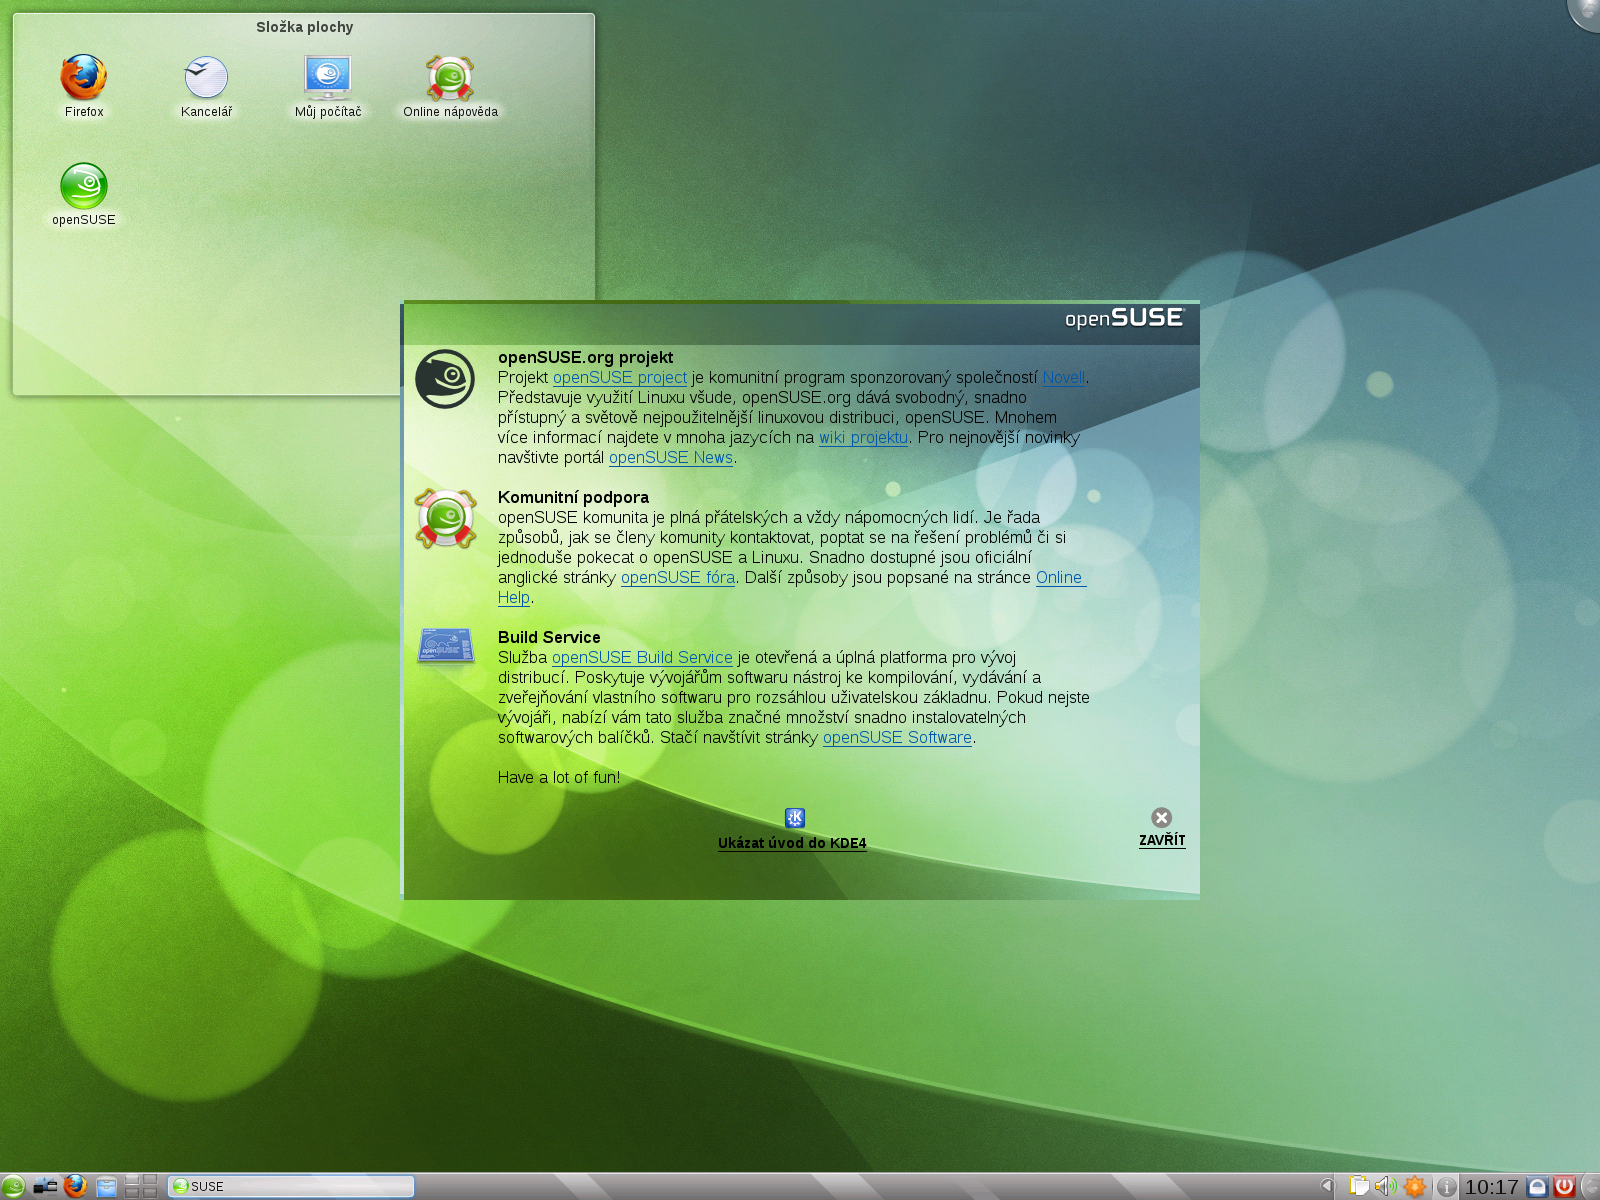Open the panel toolbox at the taskbar edge

coord(1590,1187)
